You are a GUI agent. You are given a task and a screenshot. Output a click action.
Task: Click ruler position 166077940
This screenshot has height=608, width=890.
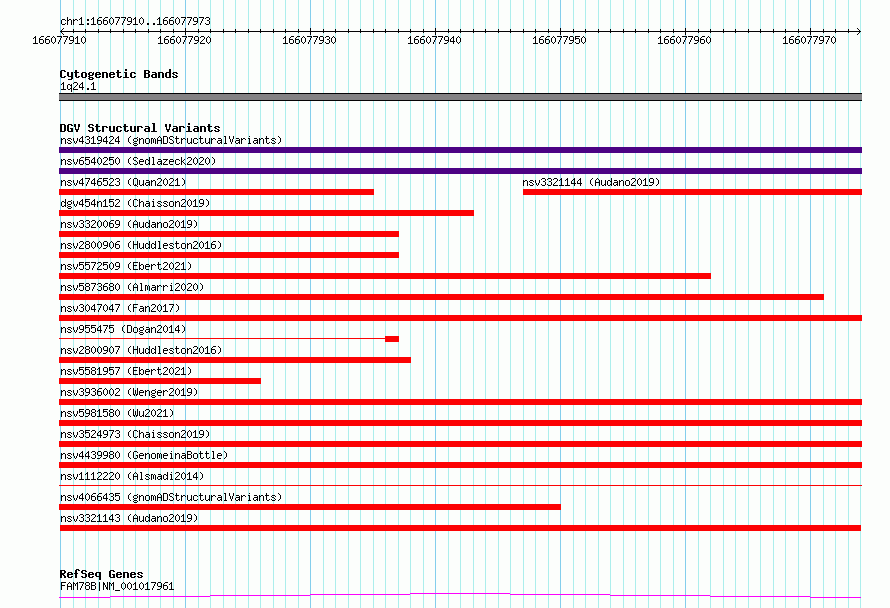(x=434, y=40)
